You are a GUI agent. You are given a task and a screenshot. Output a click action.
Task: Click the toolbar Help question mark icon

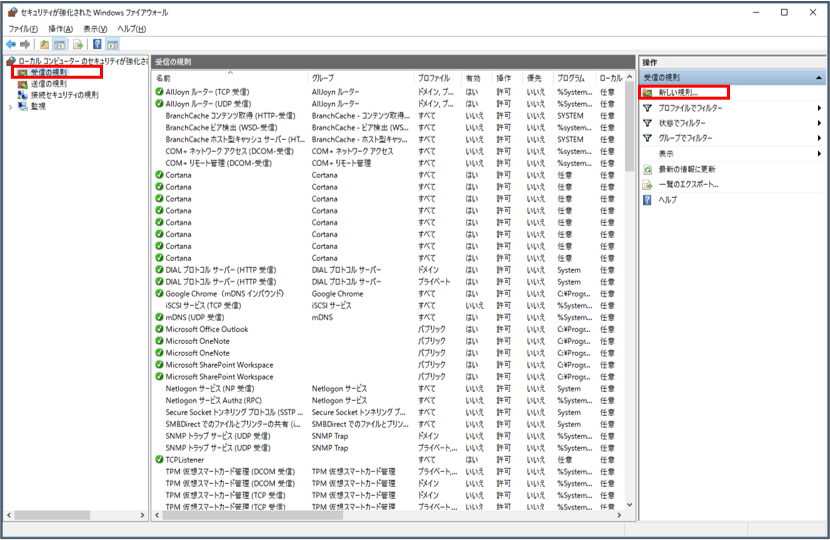click(97, 44)
